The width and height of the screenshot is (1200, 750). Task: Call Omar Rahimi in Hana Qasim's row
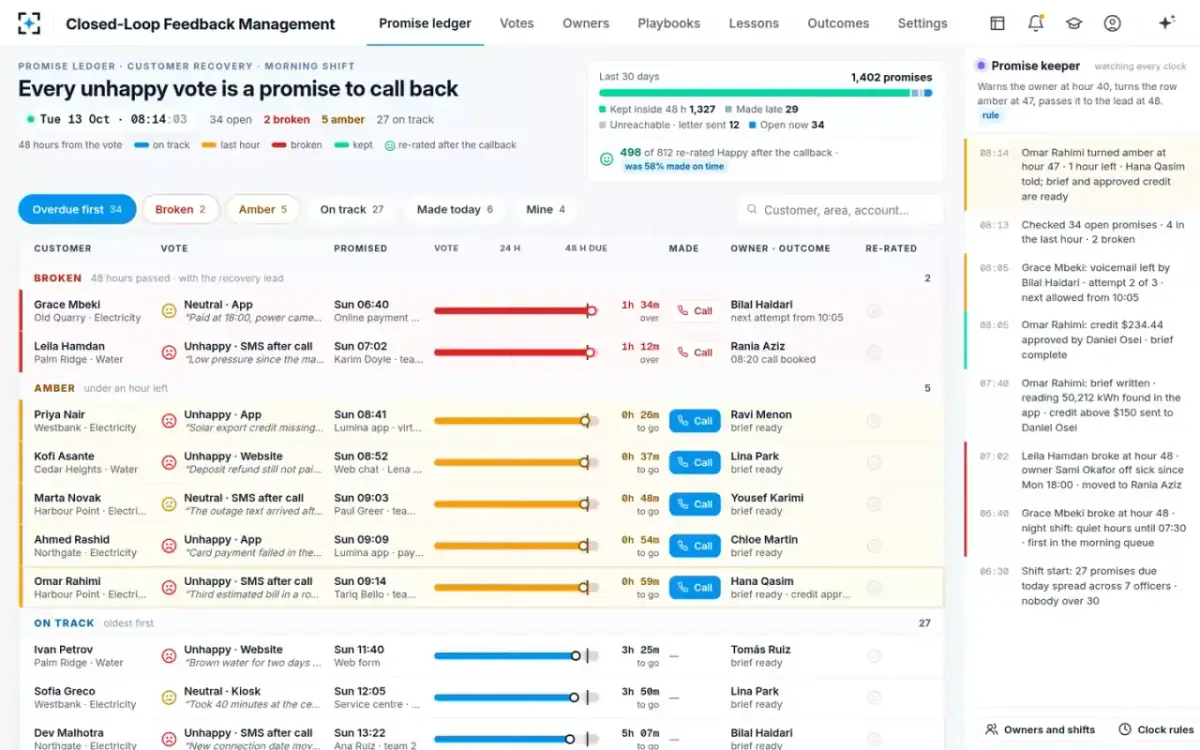pyautogui.click(x=694, y=587)
